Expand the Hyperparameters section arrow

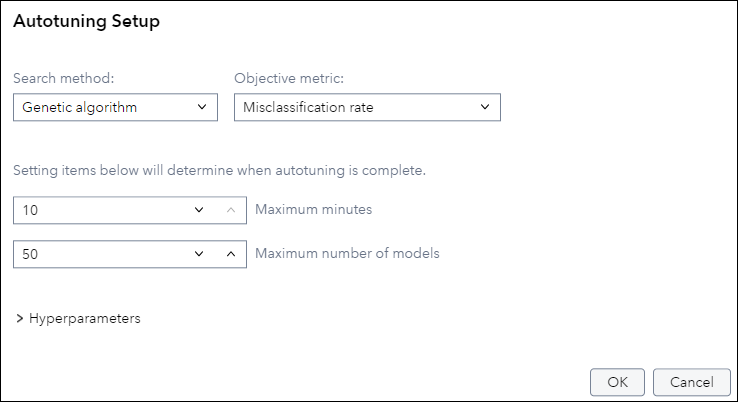click(20, 319)
